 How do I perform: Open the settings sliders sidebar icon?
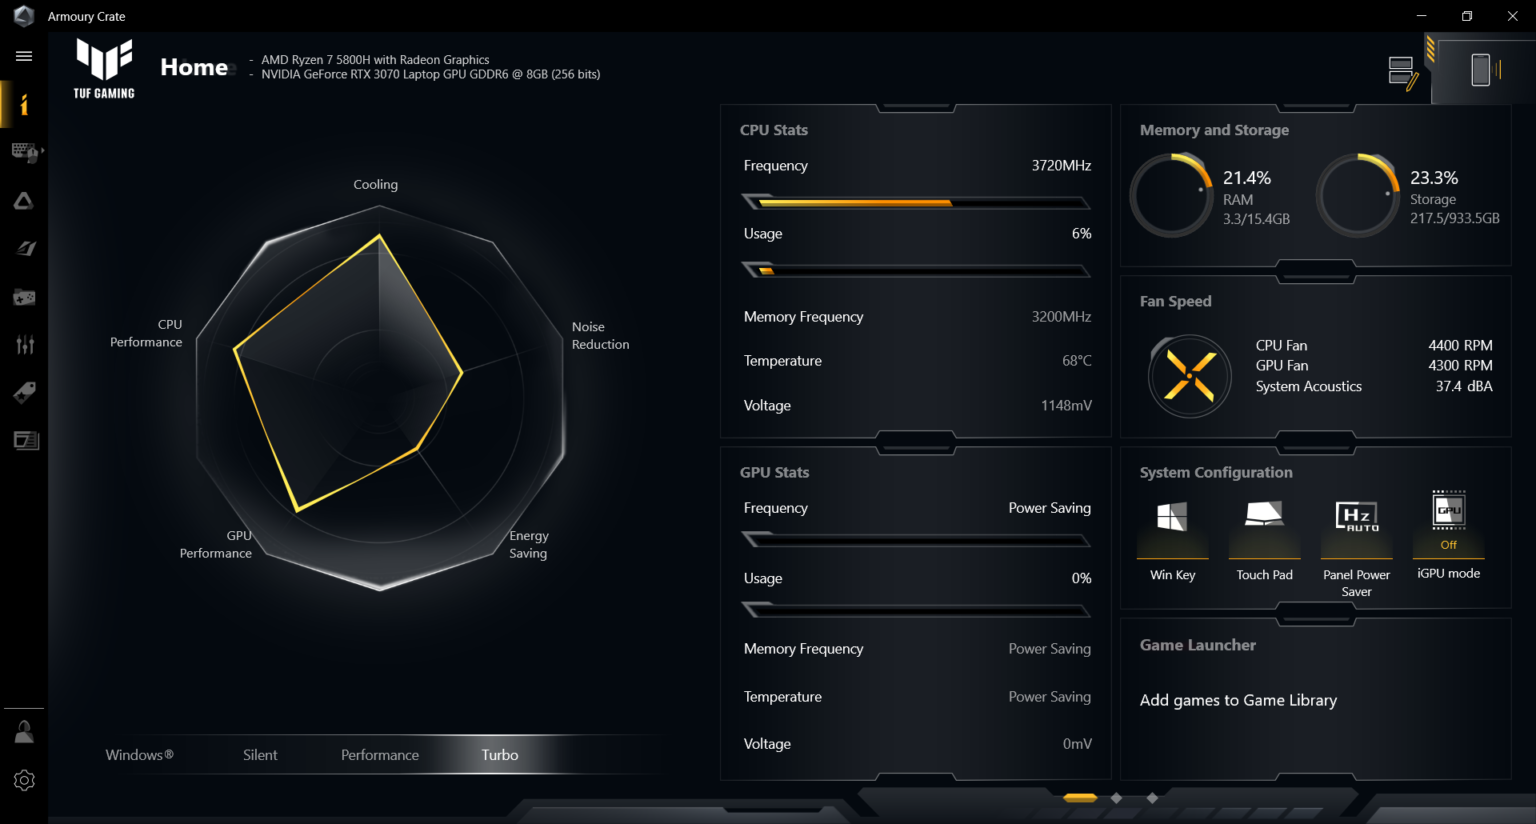24,344
